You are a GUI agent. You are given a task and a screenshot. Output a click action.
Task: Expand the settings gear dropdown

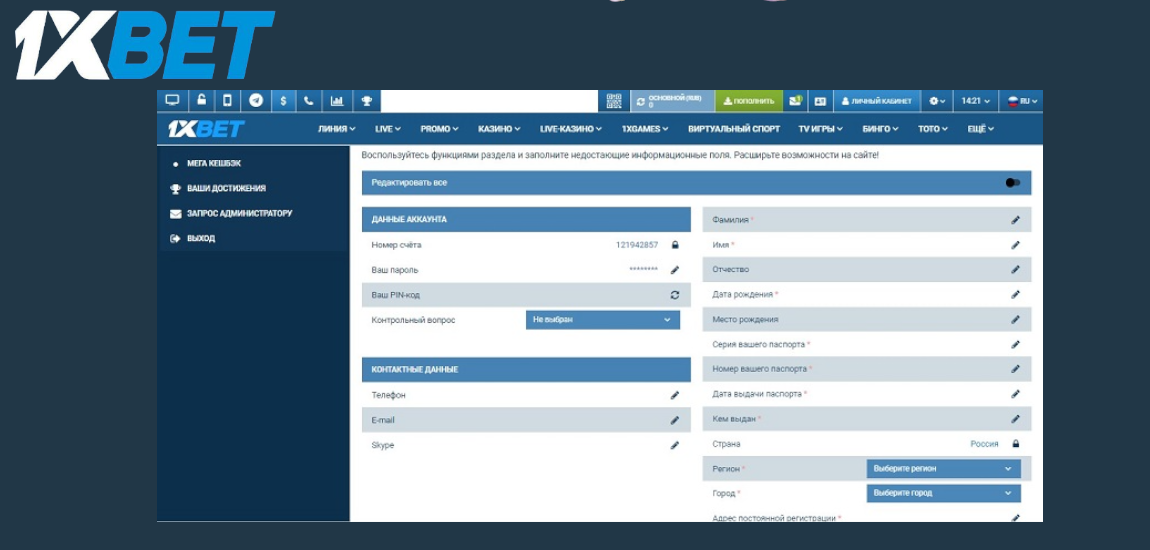937,100
